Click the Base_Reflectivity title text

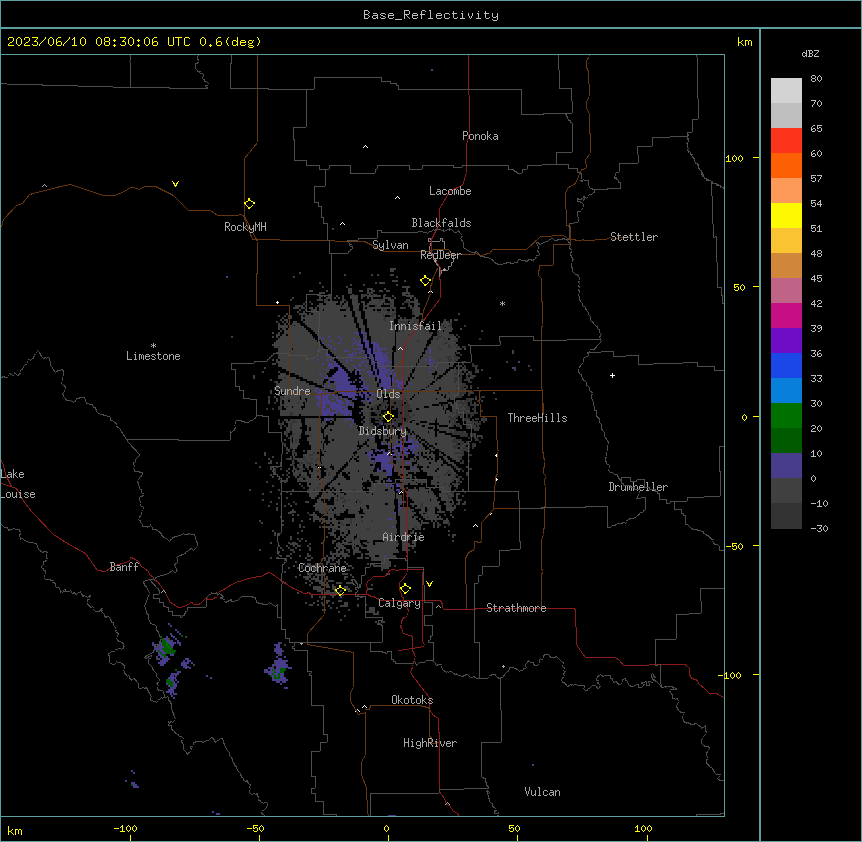[x=430, y=15]
